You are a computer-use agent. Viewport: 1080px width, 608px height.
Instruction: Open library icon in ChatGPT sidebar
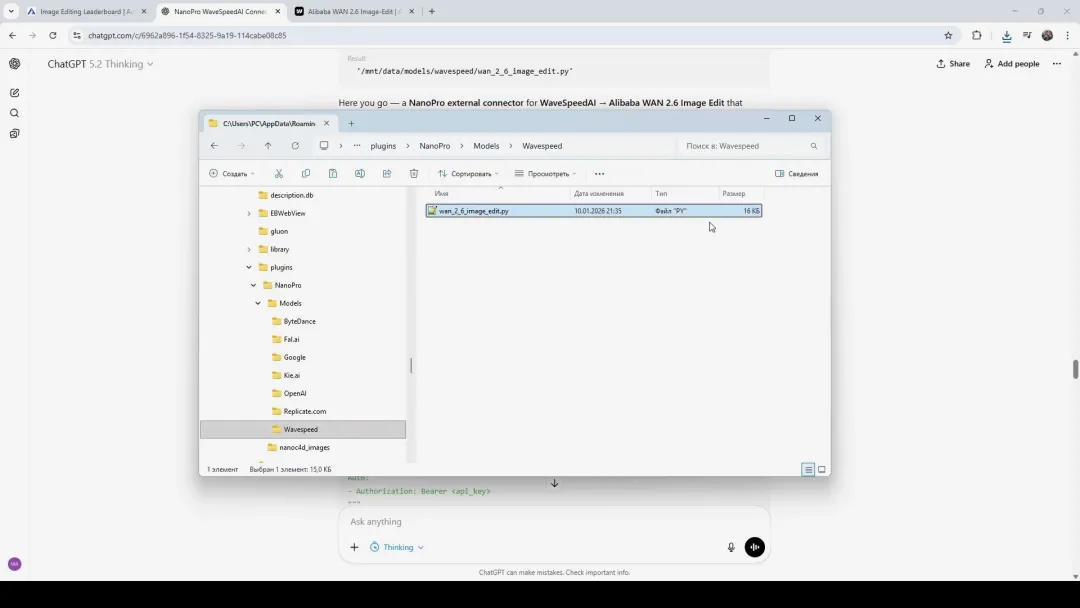14,134
